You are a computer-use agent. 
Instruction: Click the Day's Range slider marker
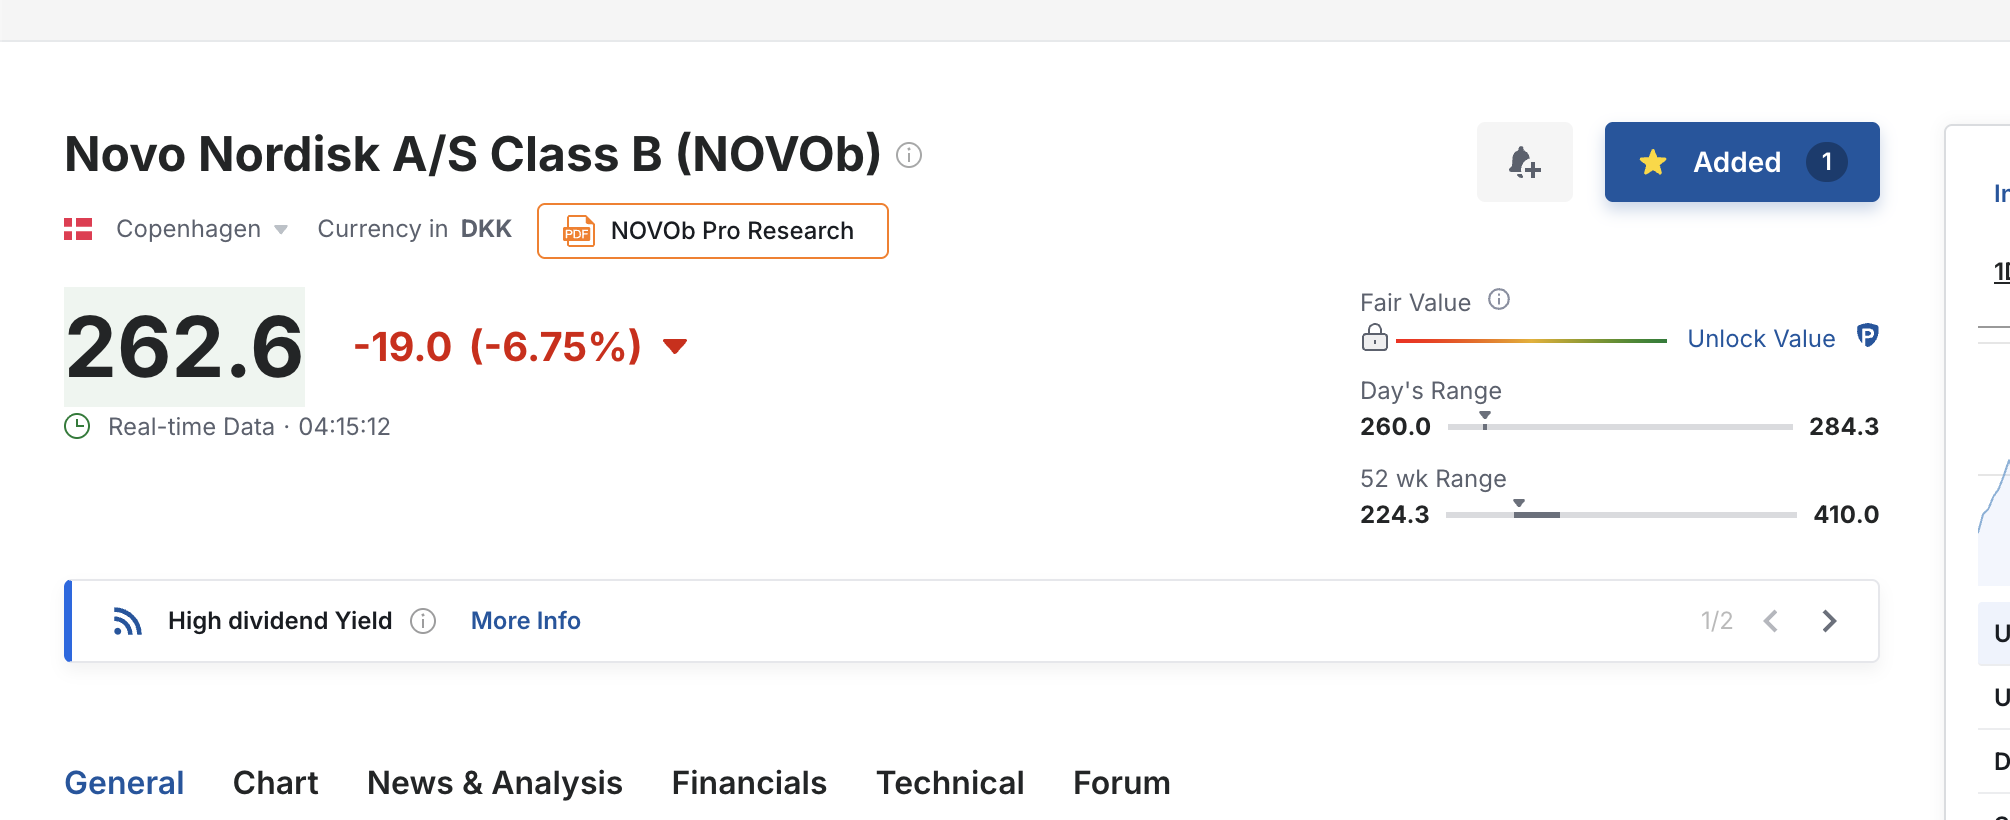point(1485,420)
